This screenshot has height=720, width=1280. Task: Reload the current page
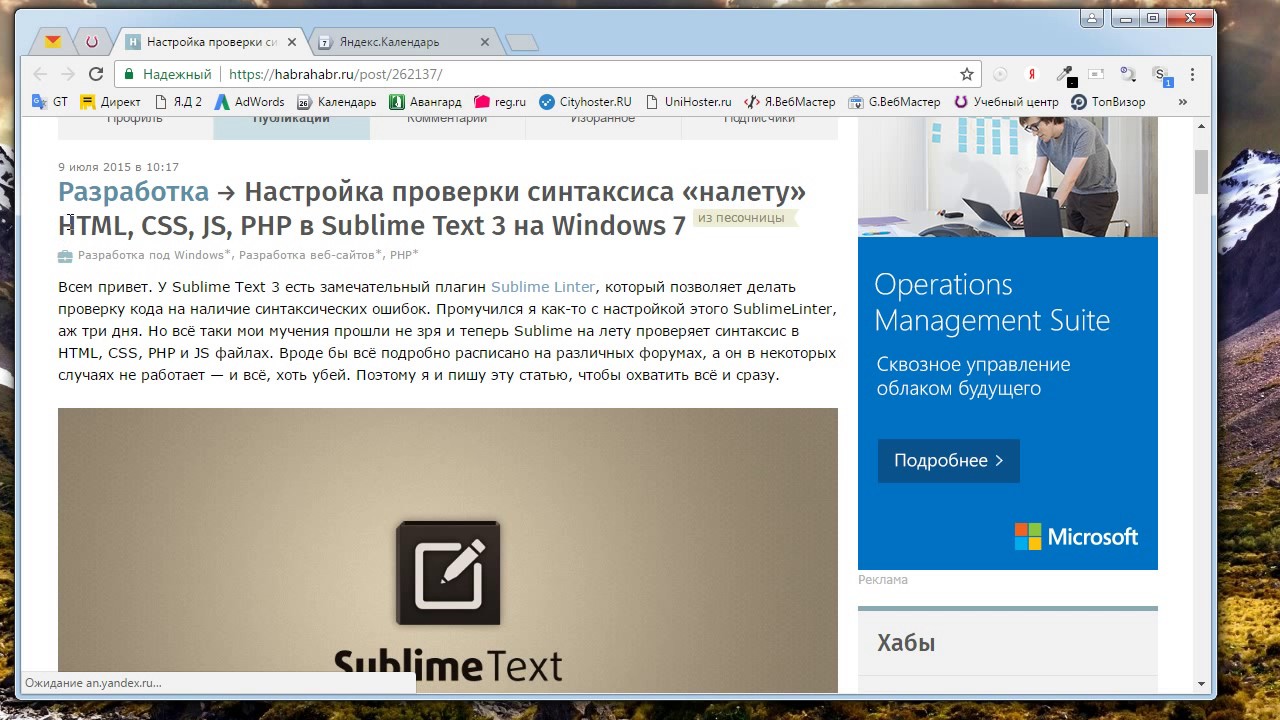pyautogui.click(x=96, y=74)
